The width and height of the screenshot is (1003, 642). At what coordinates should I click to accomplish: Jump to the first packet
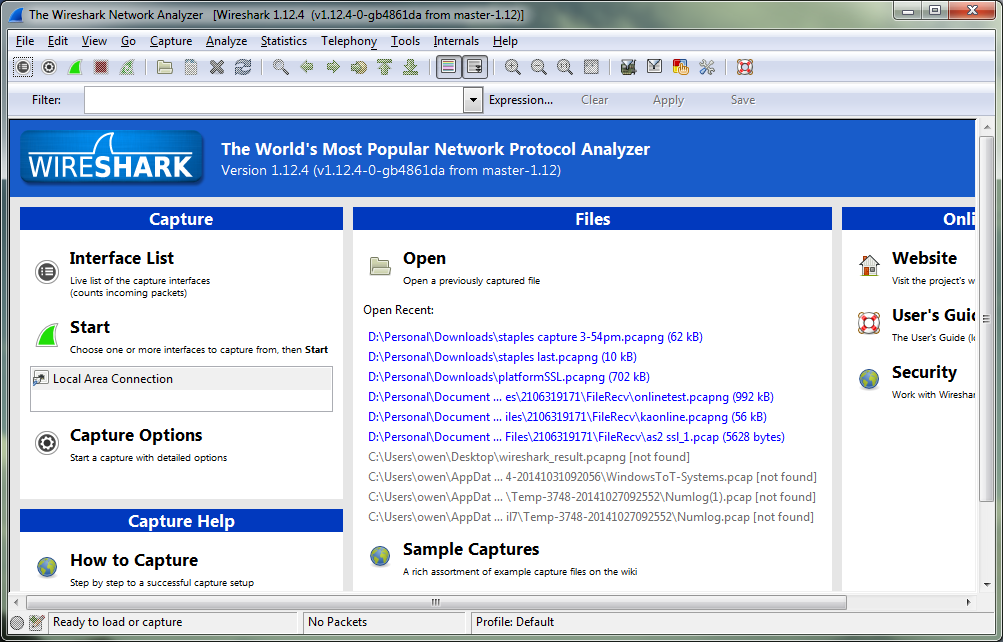tap(384, 67)
